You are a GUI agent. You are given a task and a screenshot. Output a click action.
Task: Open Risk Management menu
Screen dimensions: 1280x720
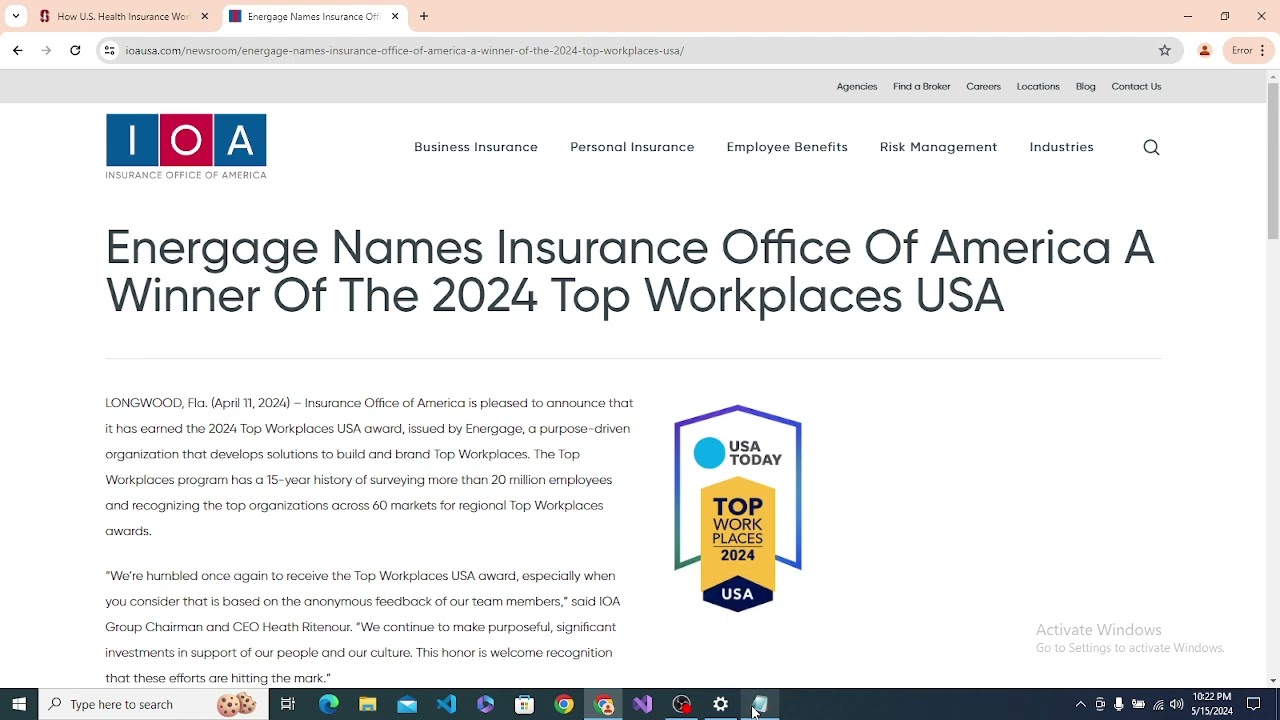pyautogui.click(x=938, y=147)
